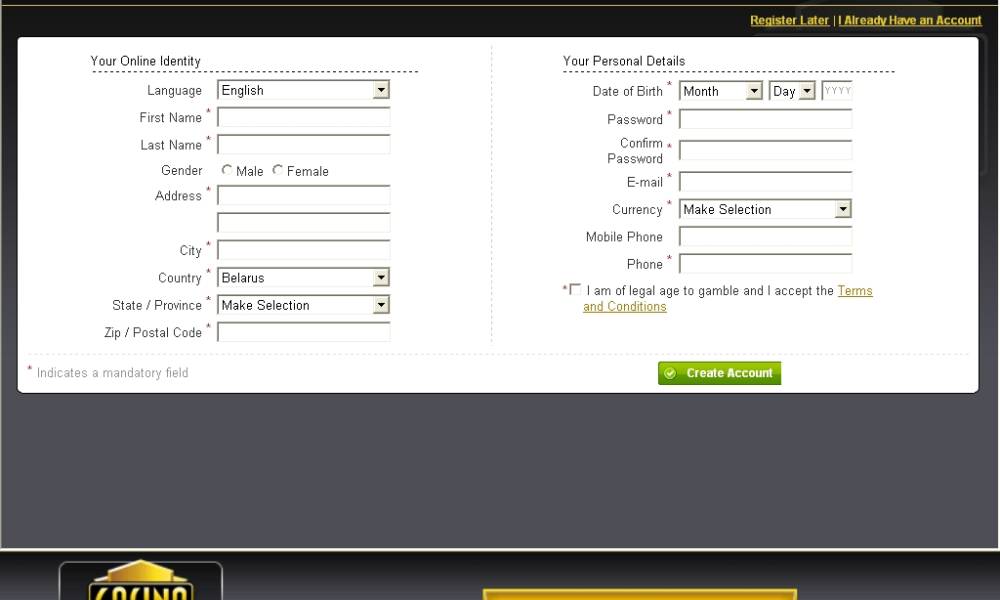
Task: Focus the First Name input field
Action: 304,118
